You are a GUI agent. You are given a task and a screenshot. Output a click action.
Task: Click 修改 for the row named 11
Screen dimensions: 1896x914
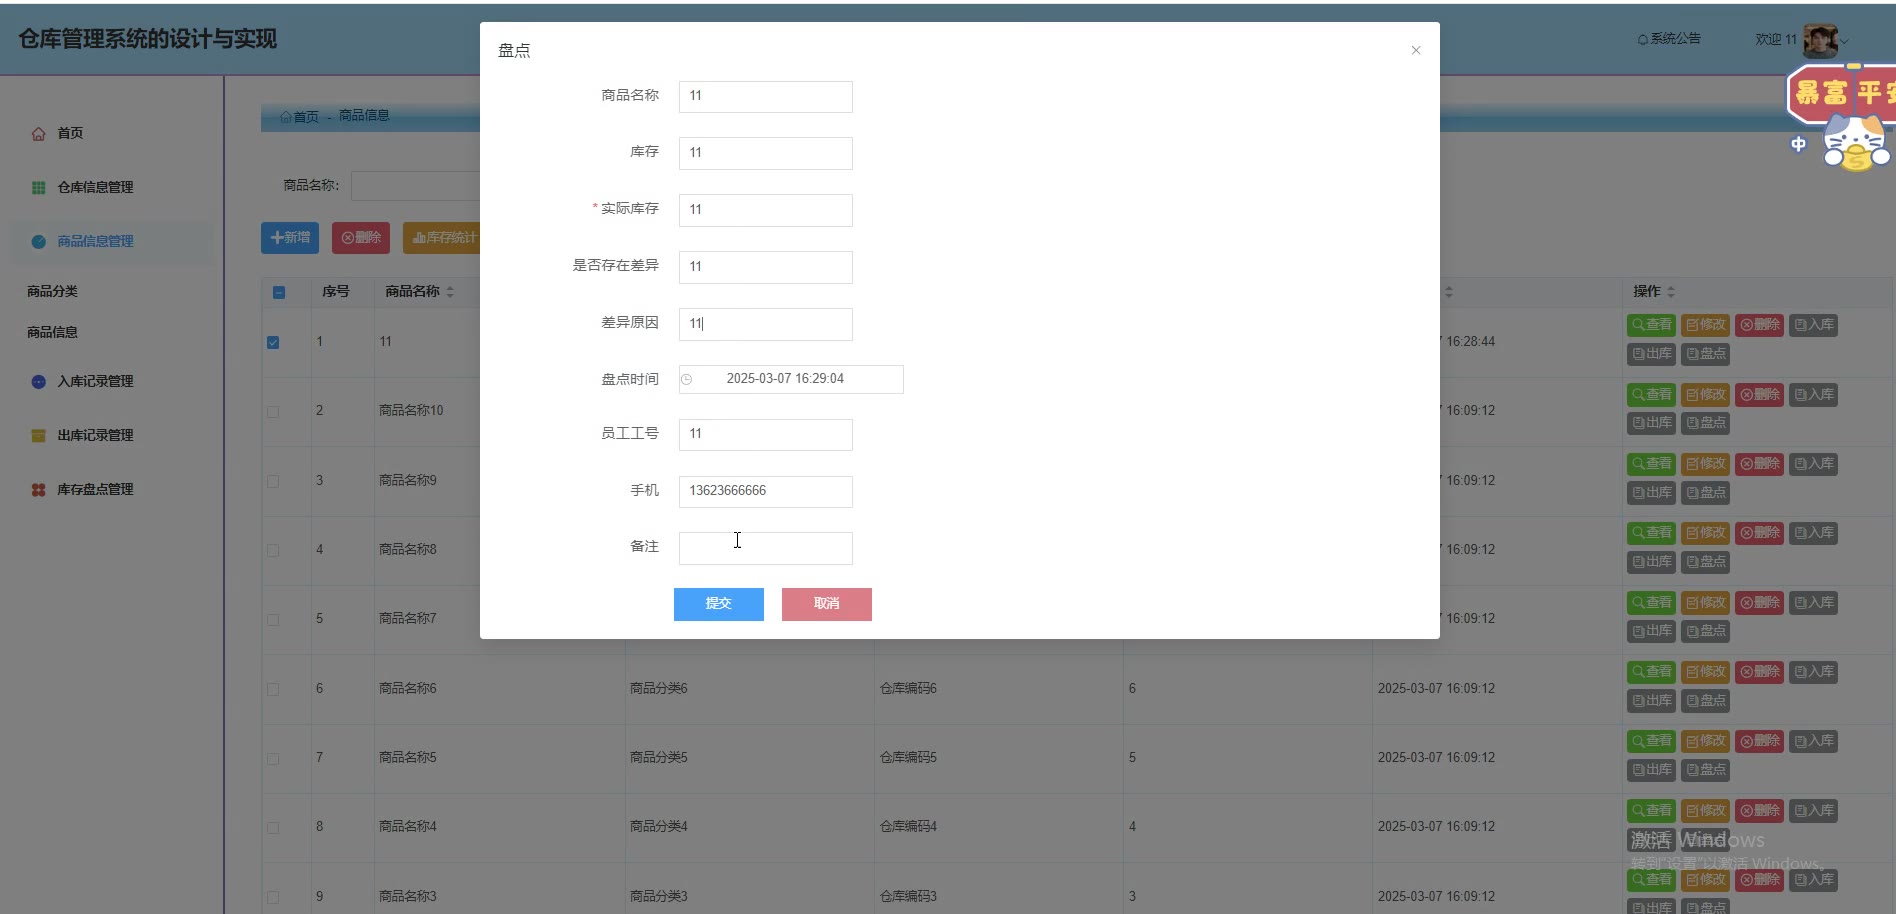coord(1706,325)
